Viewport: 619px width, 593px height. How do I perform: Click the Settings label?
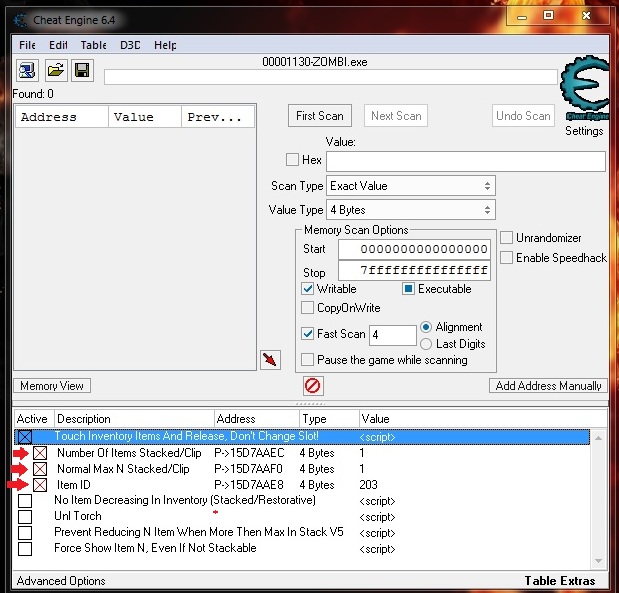click(584, 131)
